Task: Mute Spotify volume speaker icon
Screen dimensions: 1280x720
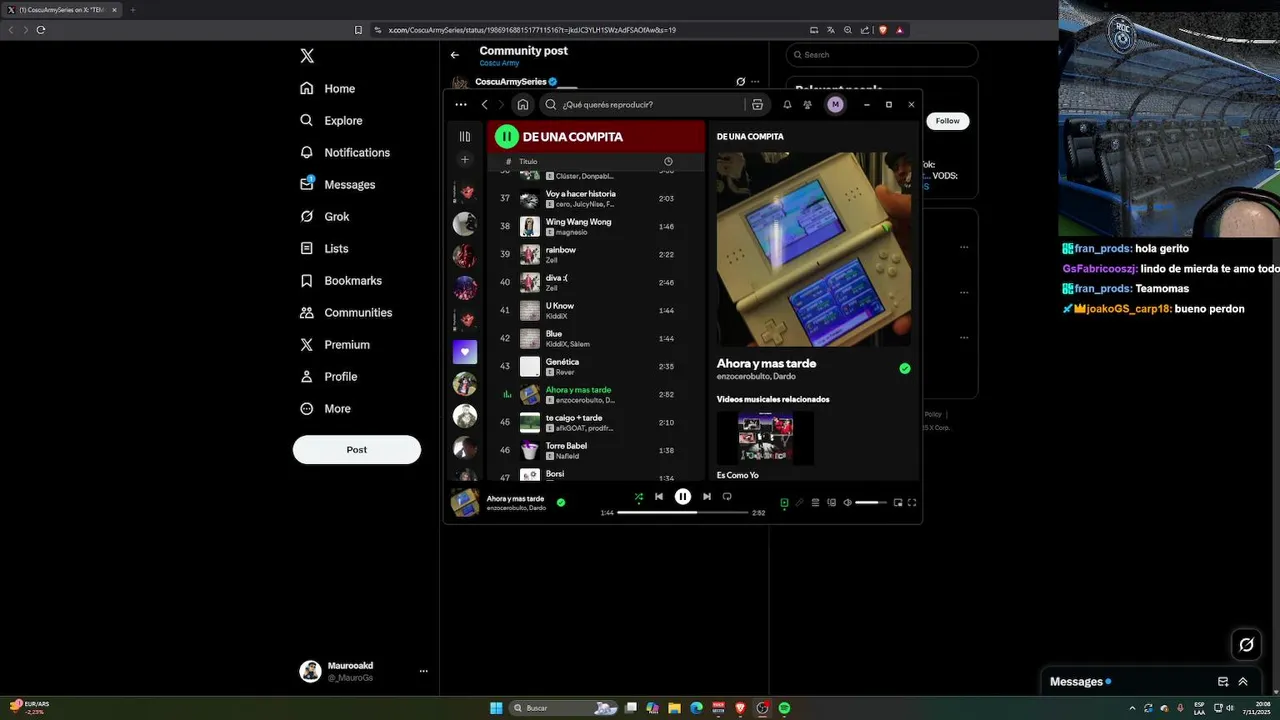Action: point(847,502)
